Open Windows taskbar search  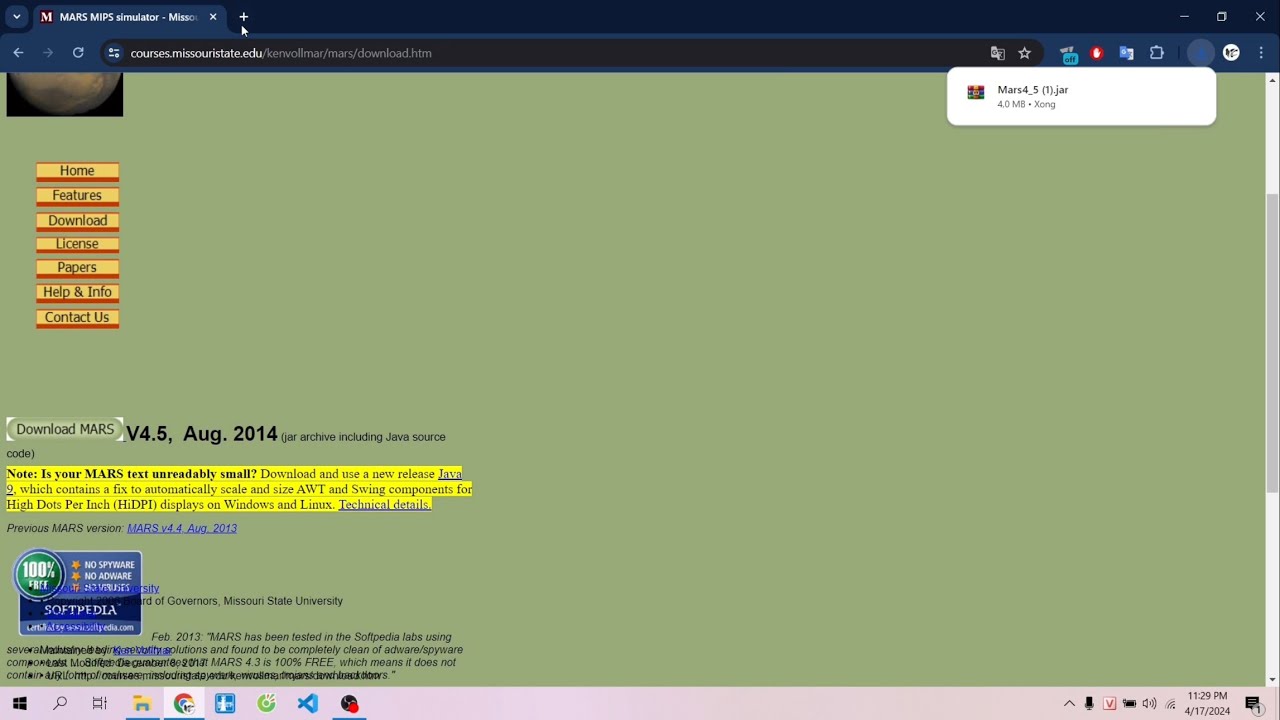[60, 704]
